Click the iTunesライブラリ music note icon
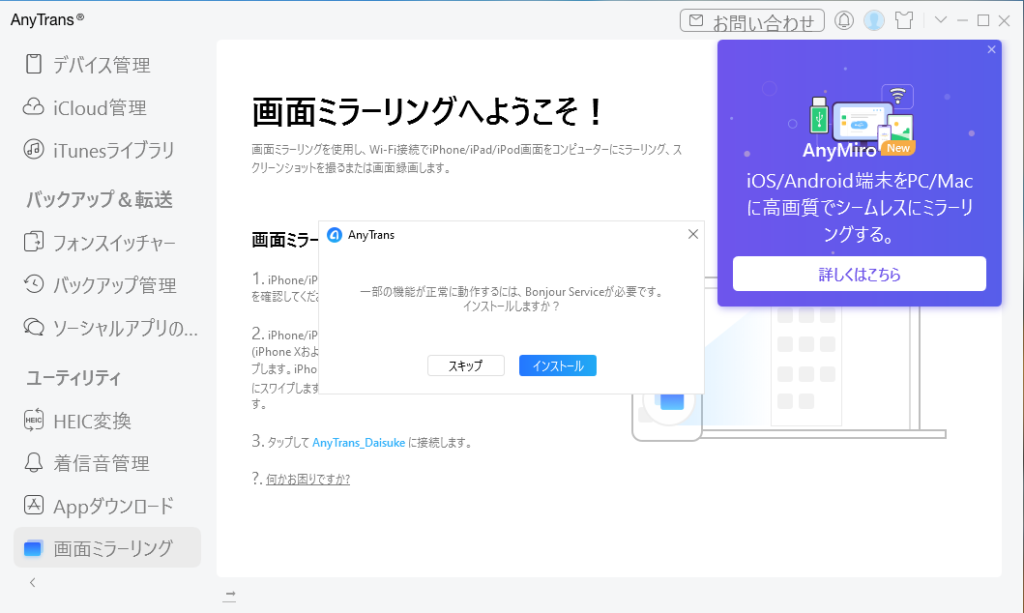Image resolution: width=1024 pixels, height=613 pixels. (x=33, y=149)
